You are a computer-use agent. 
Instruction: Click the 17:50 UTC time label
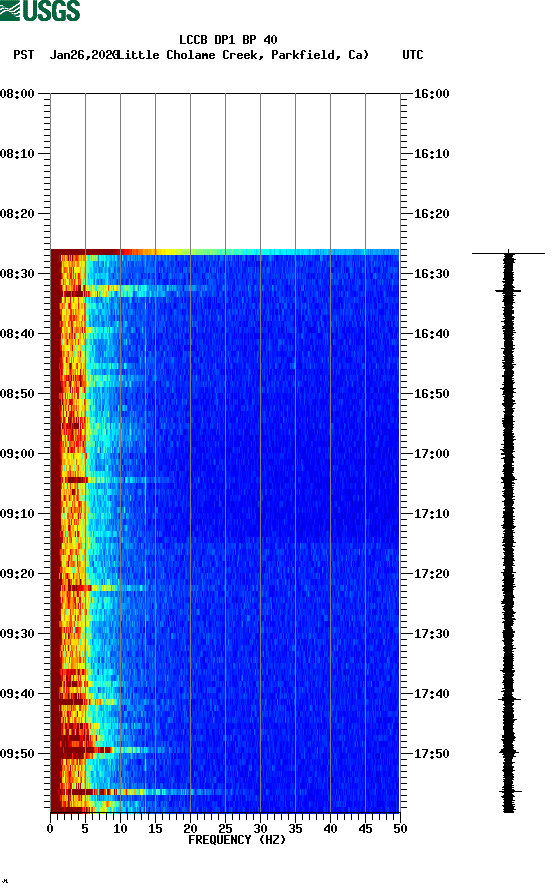click(431, 754)
